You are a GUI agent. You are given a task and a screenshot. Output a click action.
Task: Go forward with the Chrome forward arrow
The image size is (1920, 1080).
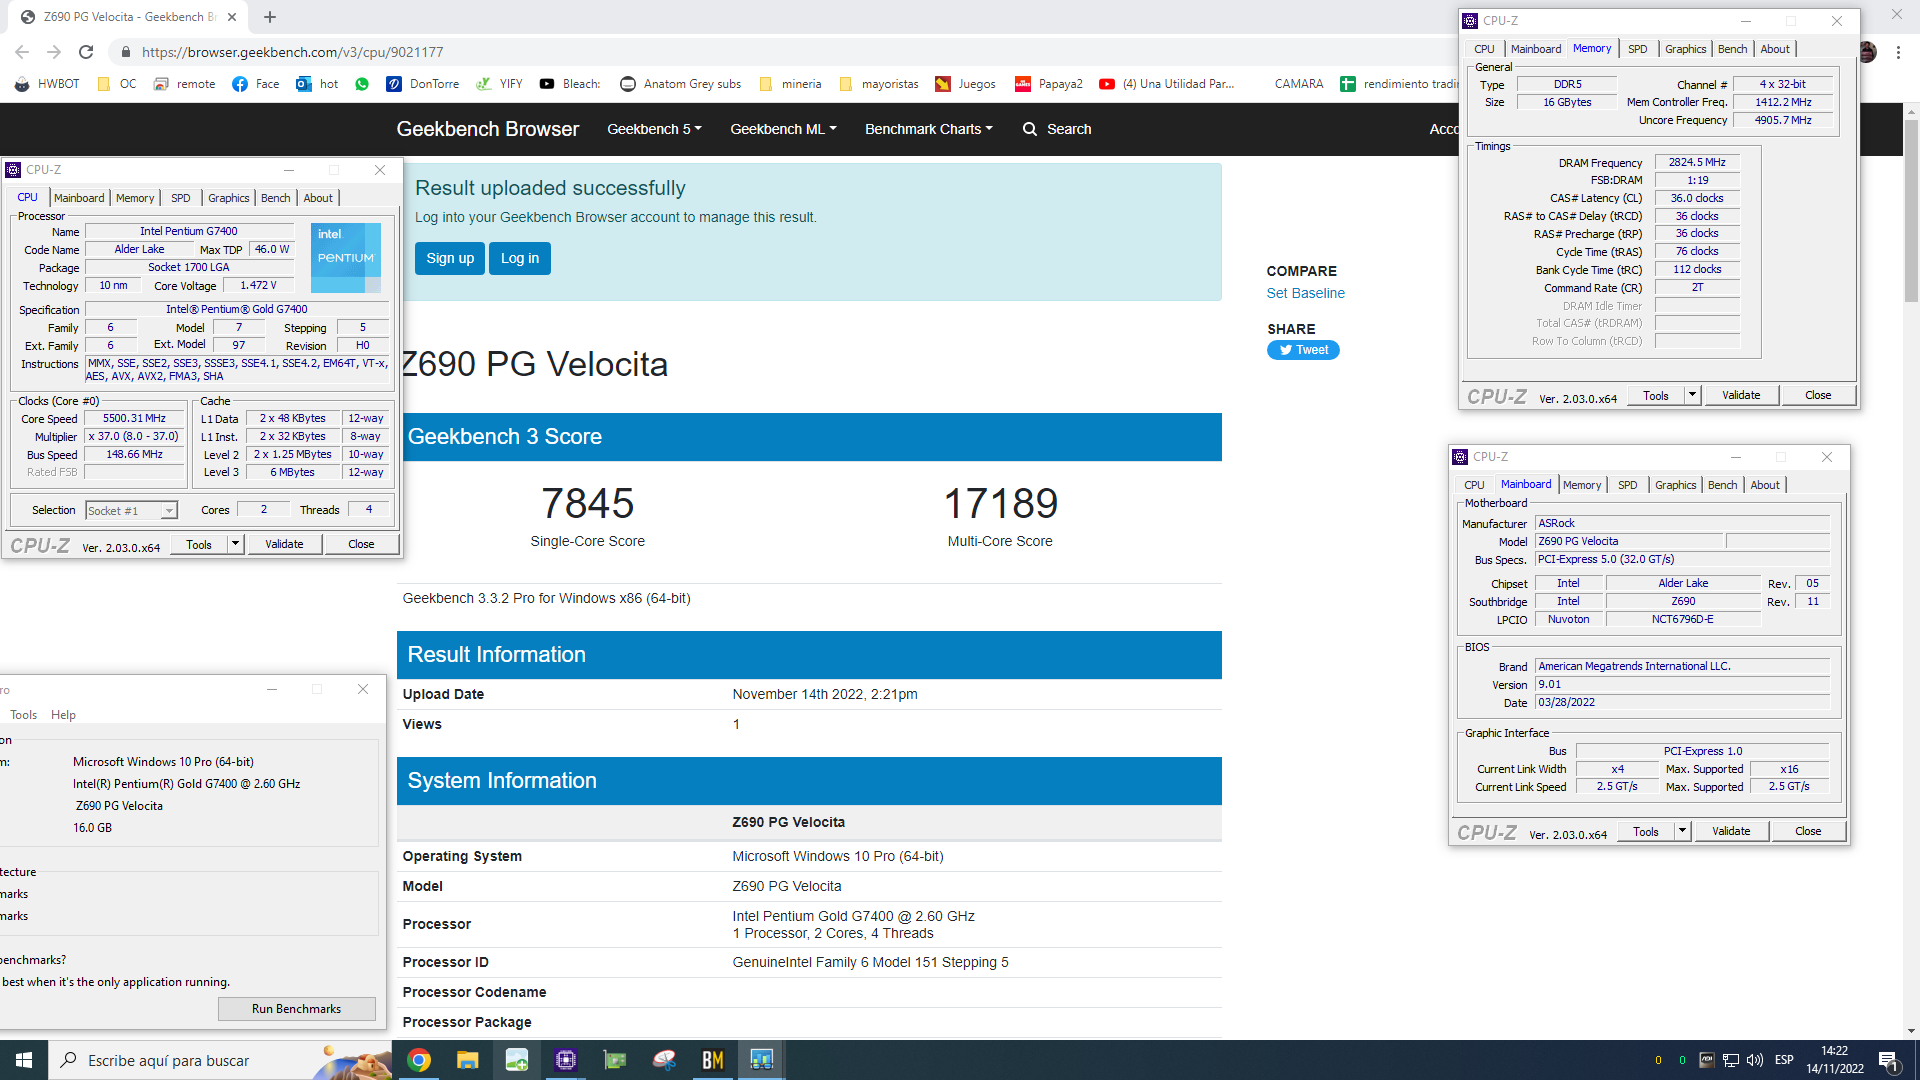[54, 52]
